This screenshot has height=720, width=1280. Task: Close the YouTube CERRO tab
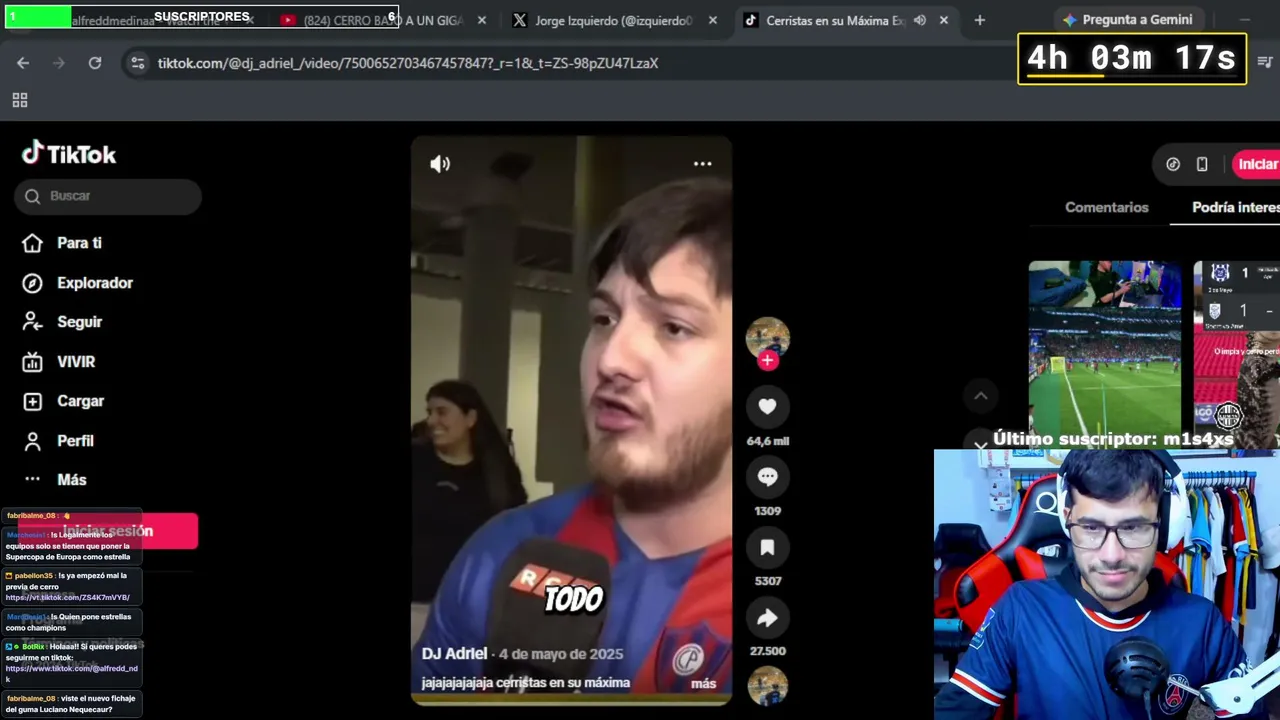point(482,20)
